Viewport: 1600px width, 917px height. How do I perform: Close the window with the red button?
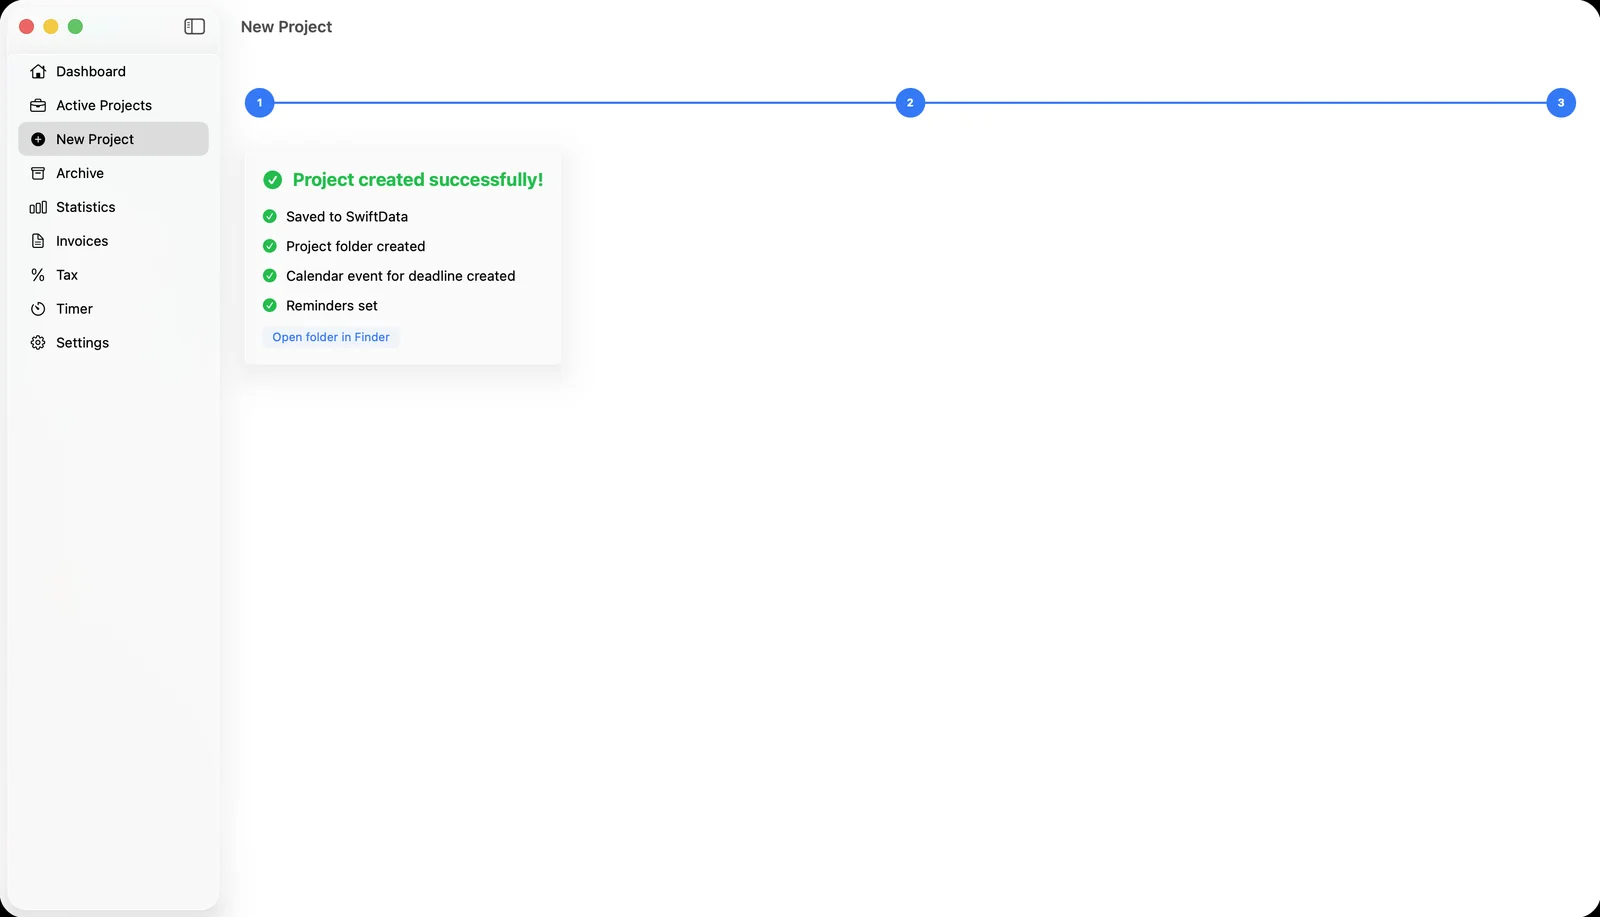pyautogui.click(x=27, y=27)
